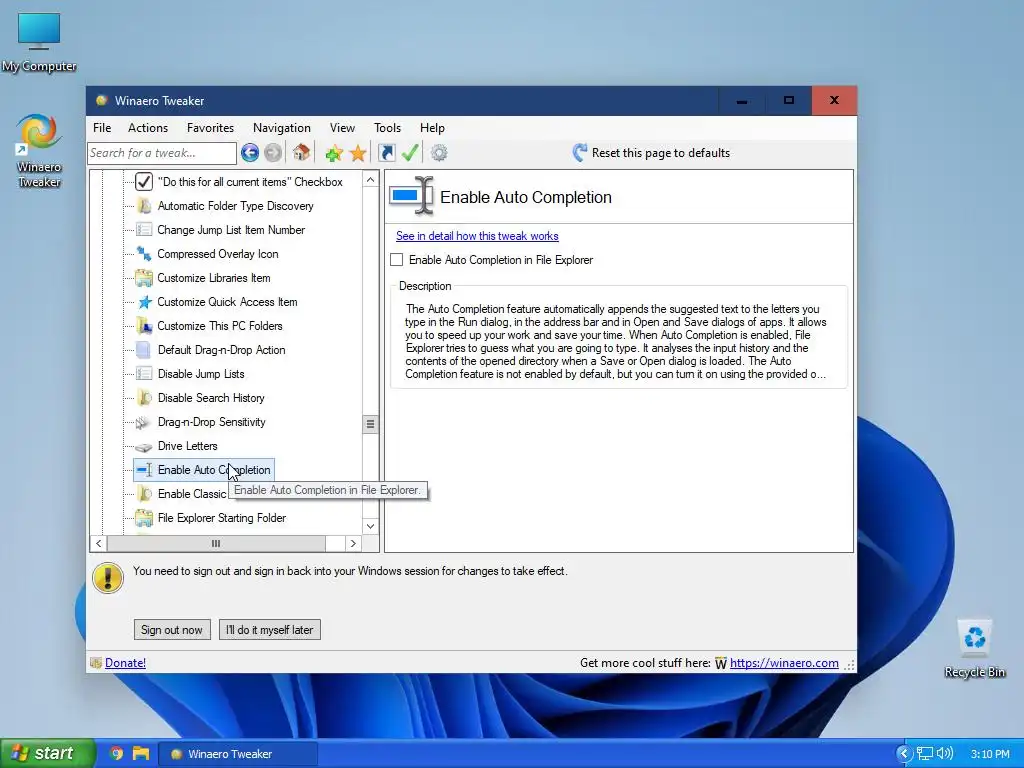Open the Help menu

point(432,128)
